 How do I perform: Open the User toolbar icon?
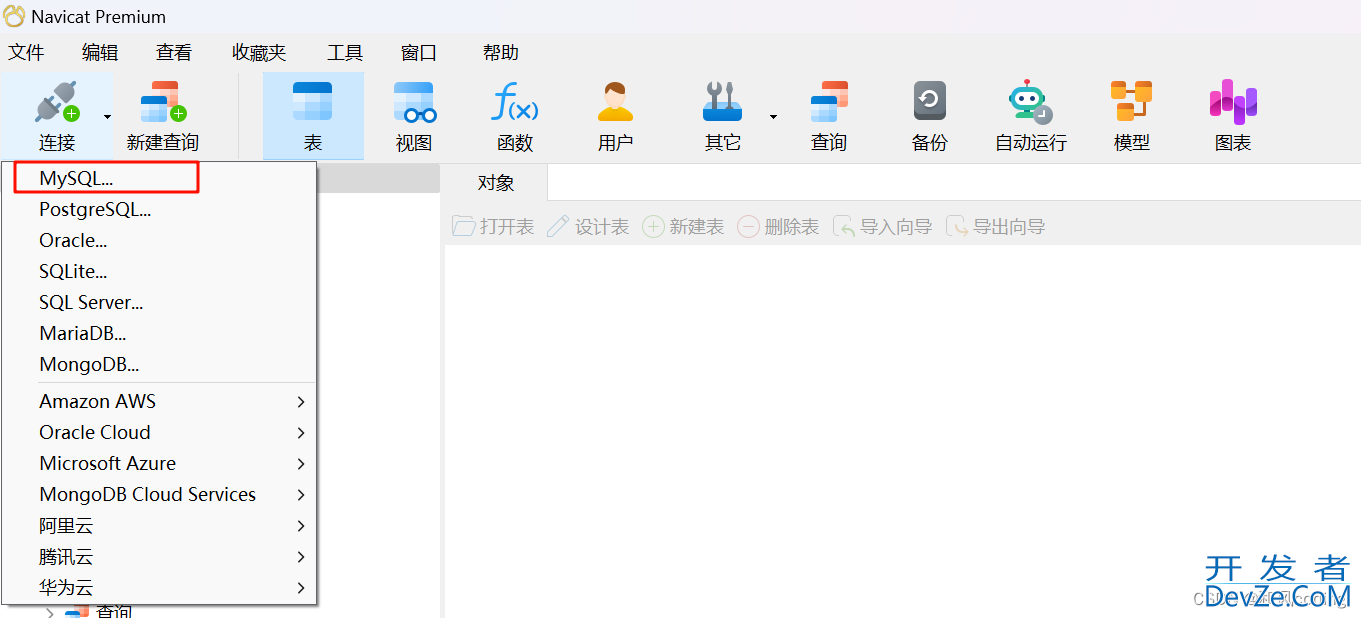[615, 103]
